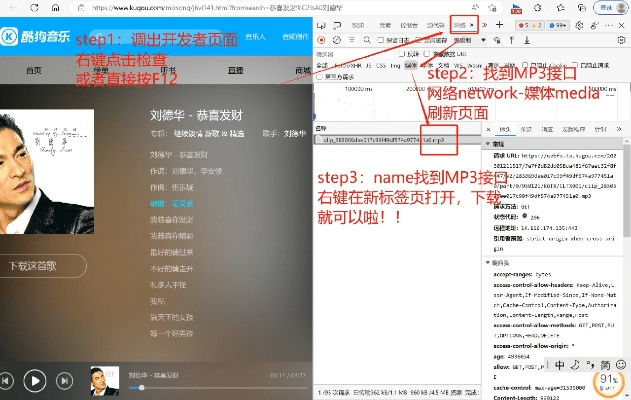Toggle the blocked requests checkbox
The width and height of the screenshot is (631, 400).
click(x=575, y=65)
